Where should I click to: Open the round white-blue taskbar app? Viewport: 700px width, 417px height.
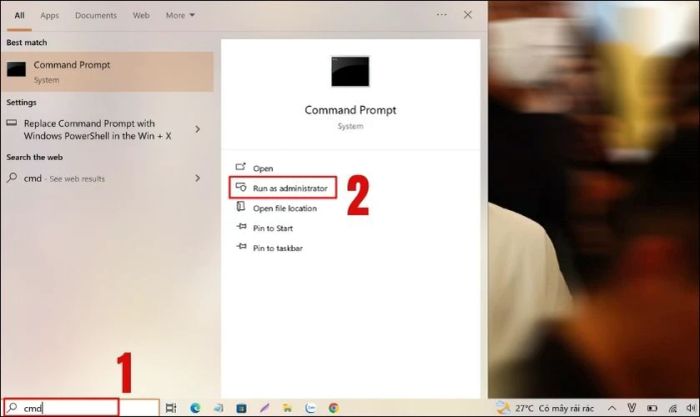click(310, 408)
